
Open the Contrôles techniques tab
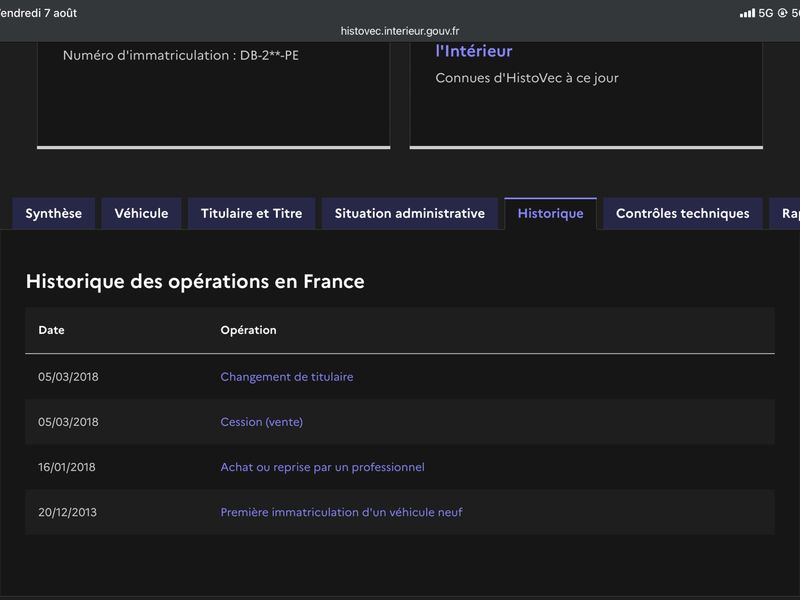coord(683,213)
